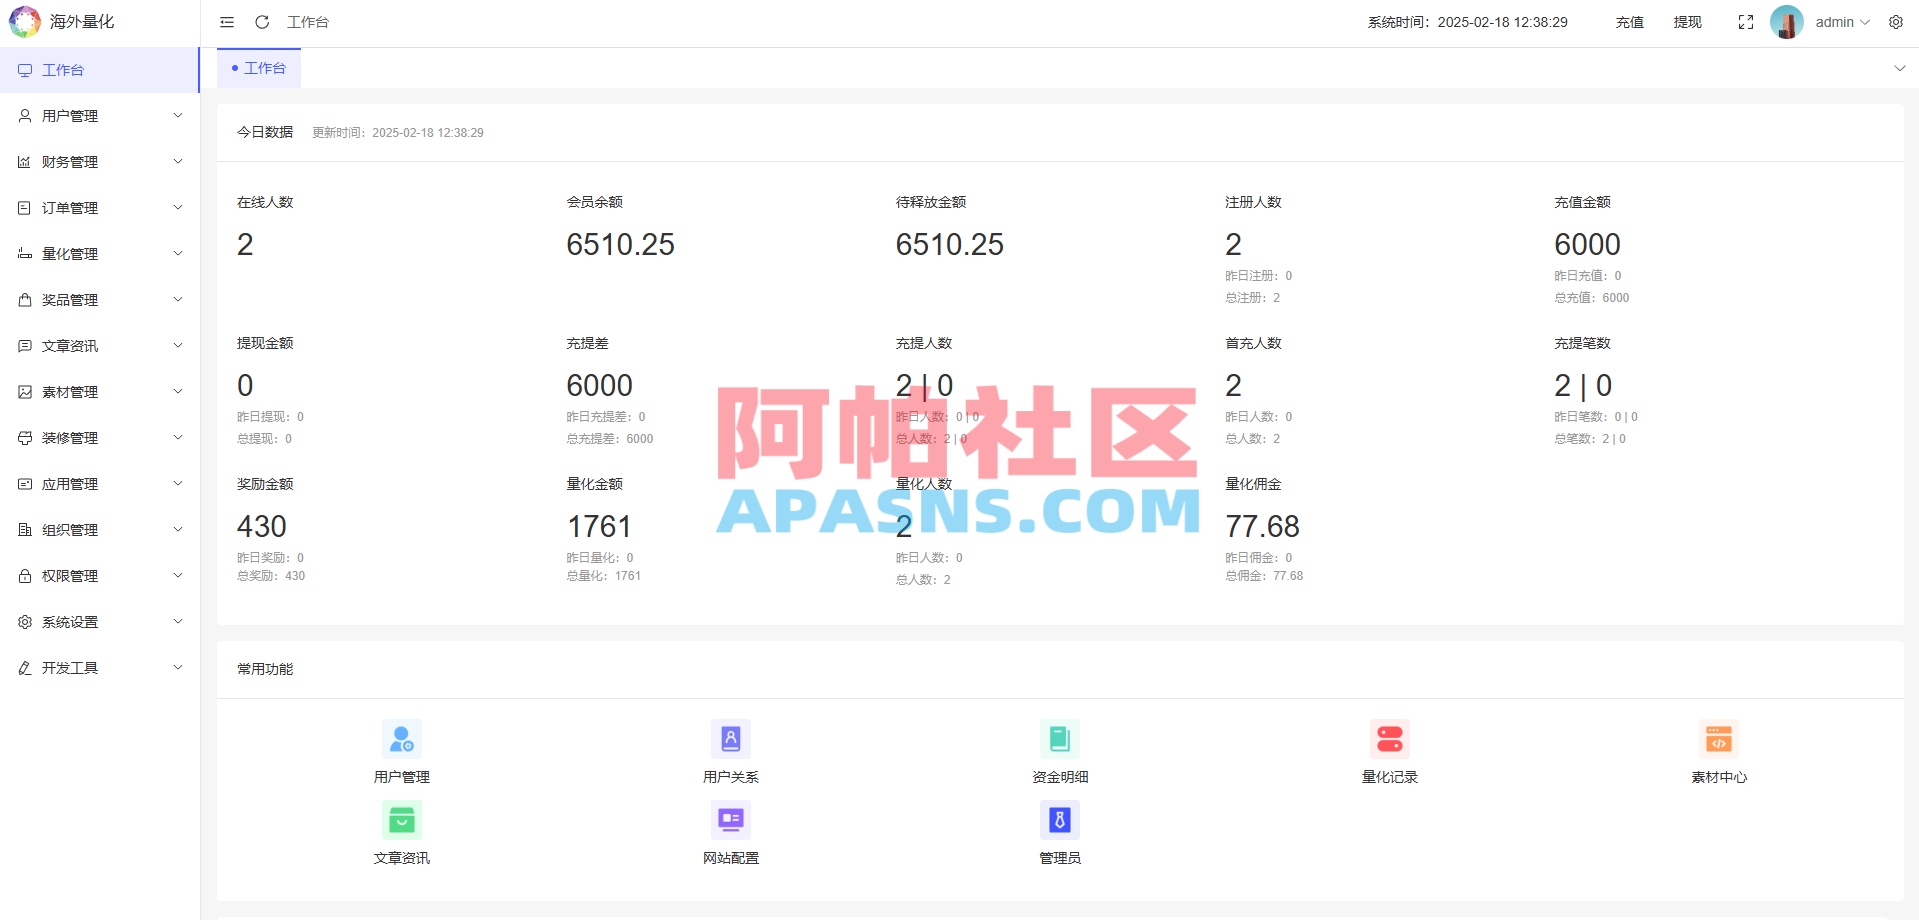Open the 用户关系 quick function icon

click(730, 738)
